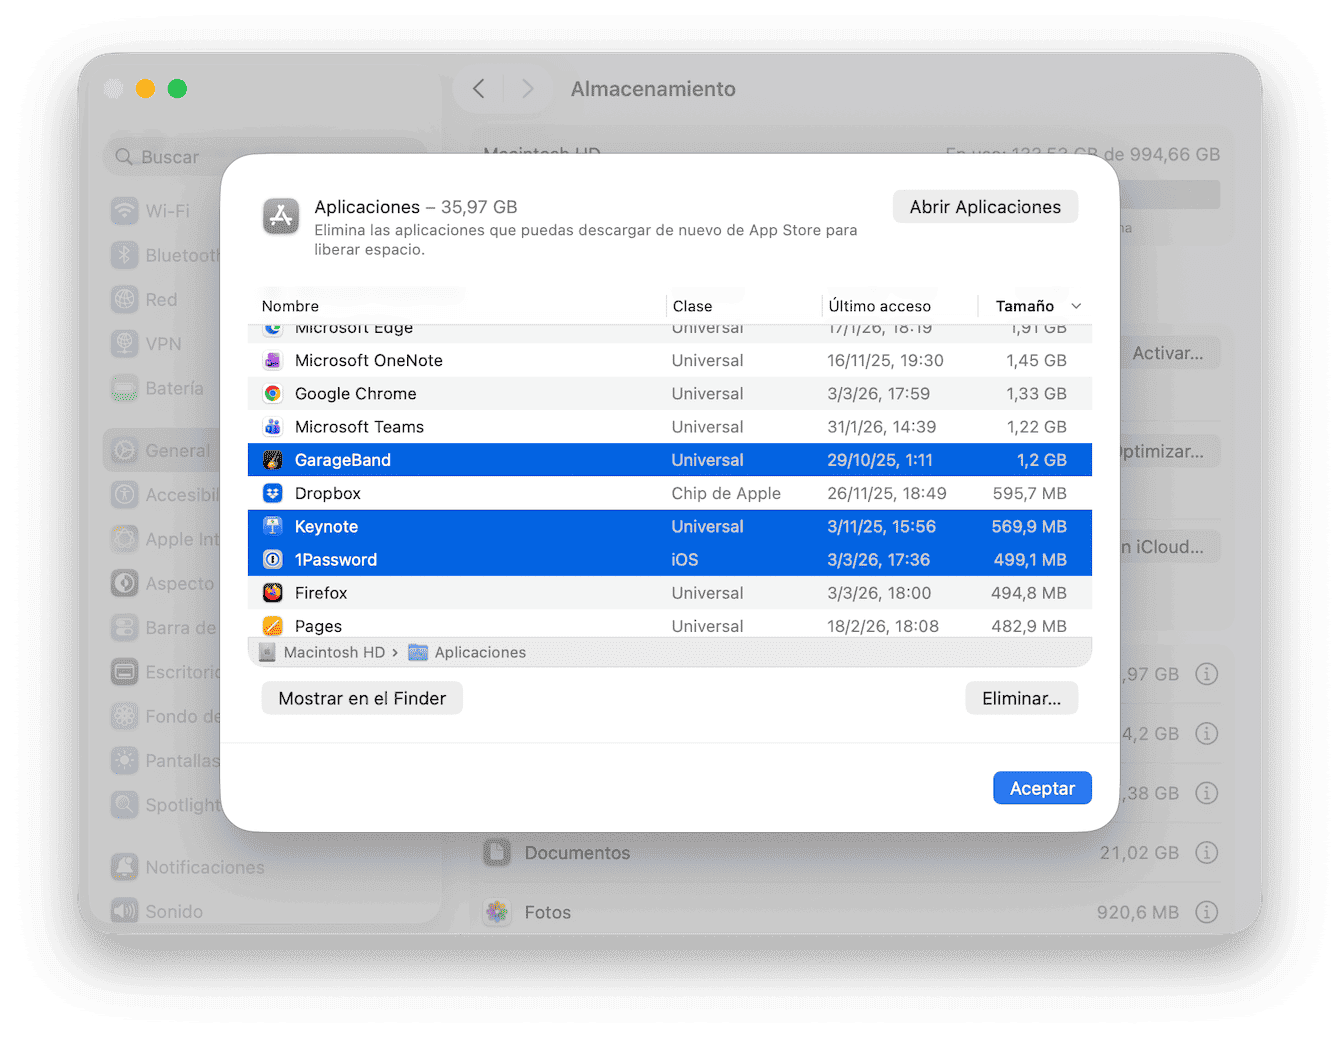Screen dimensions: 1340x1037
Task: Select the 1Password row name
Action: coord(336,560)
